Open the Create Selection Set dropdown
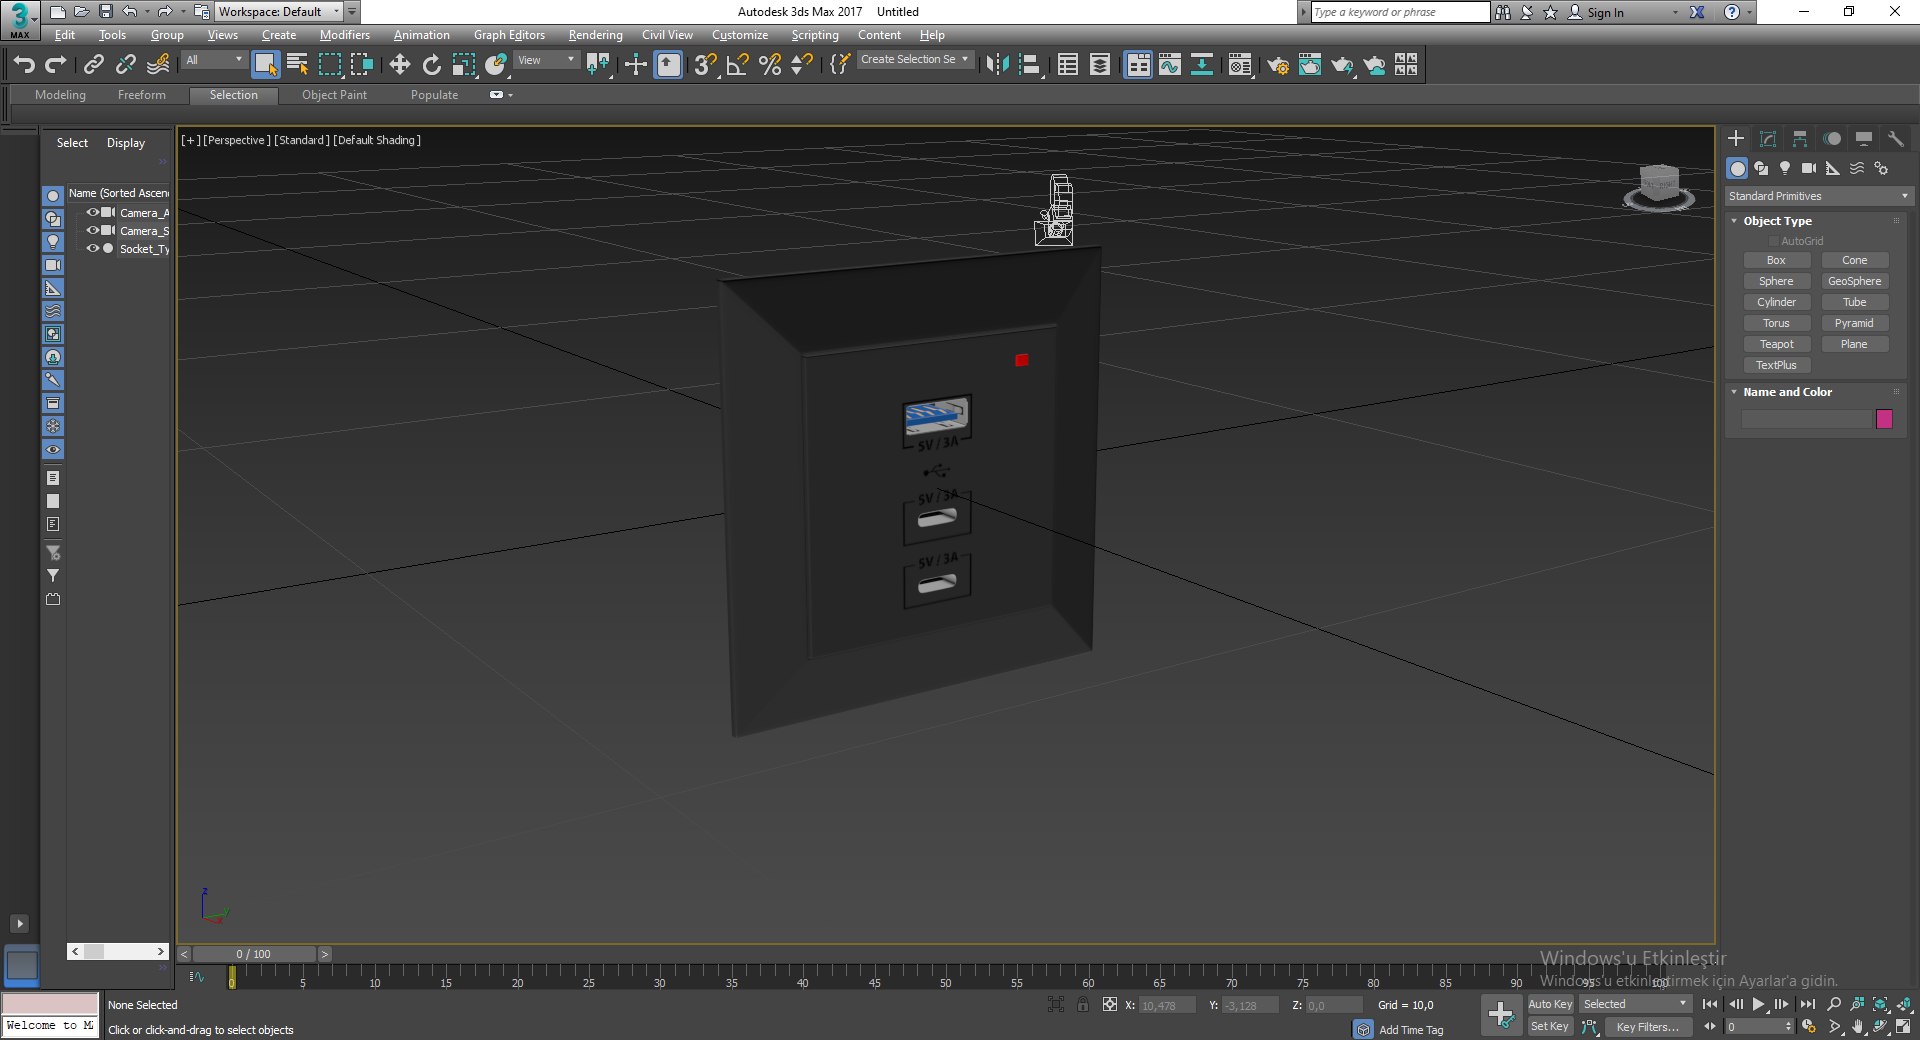This screenshot has width=1920, height=1040. click(x=914, y=60)
